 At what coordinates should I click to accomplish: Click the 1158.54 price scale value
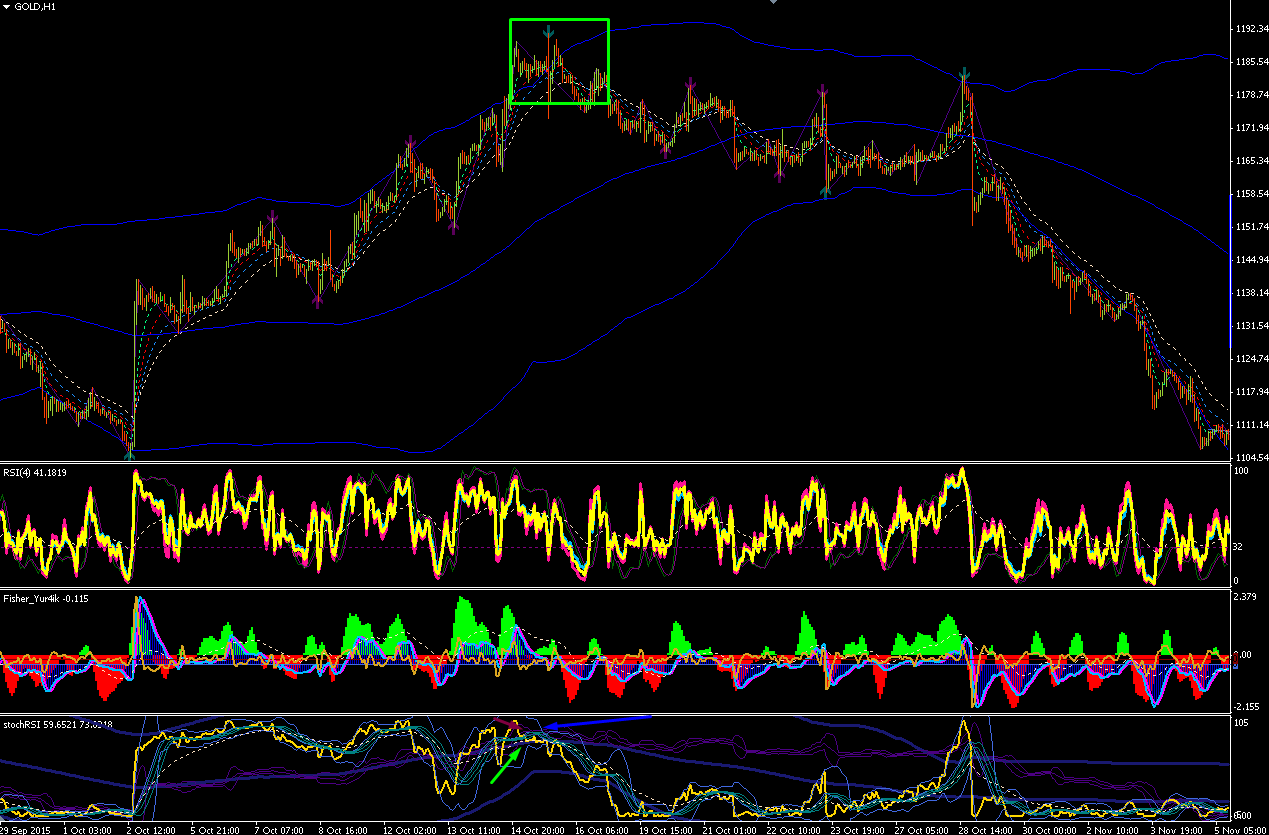[1251, 194]
